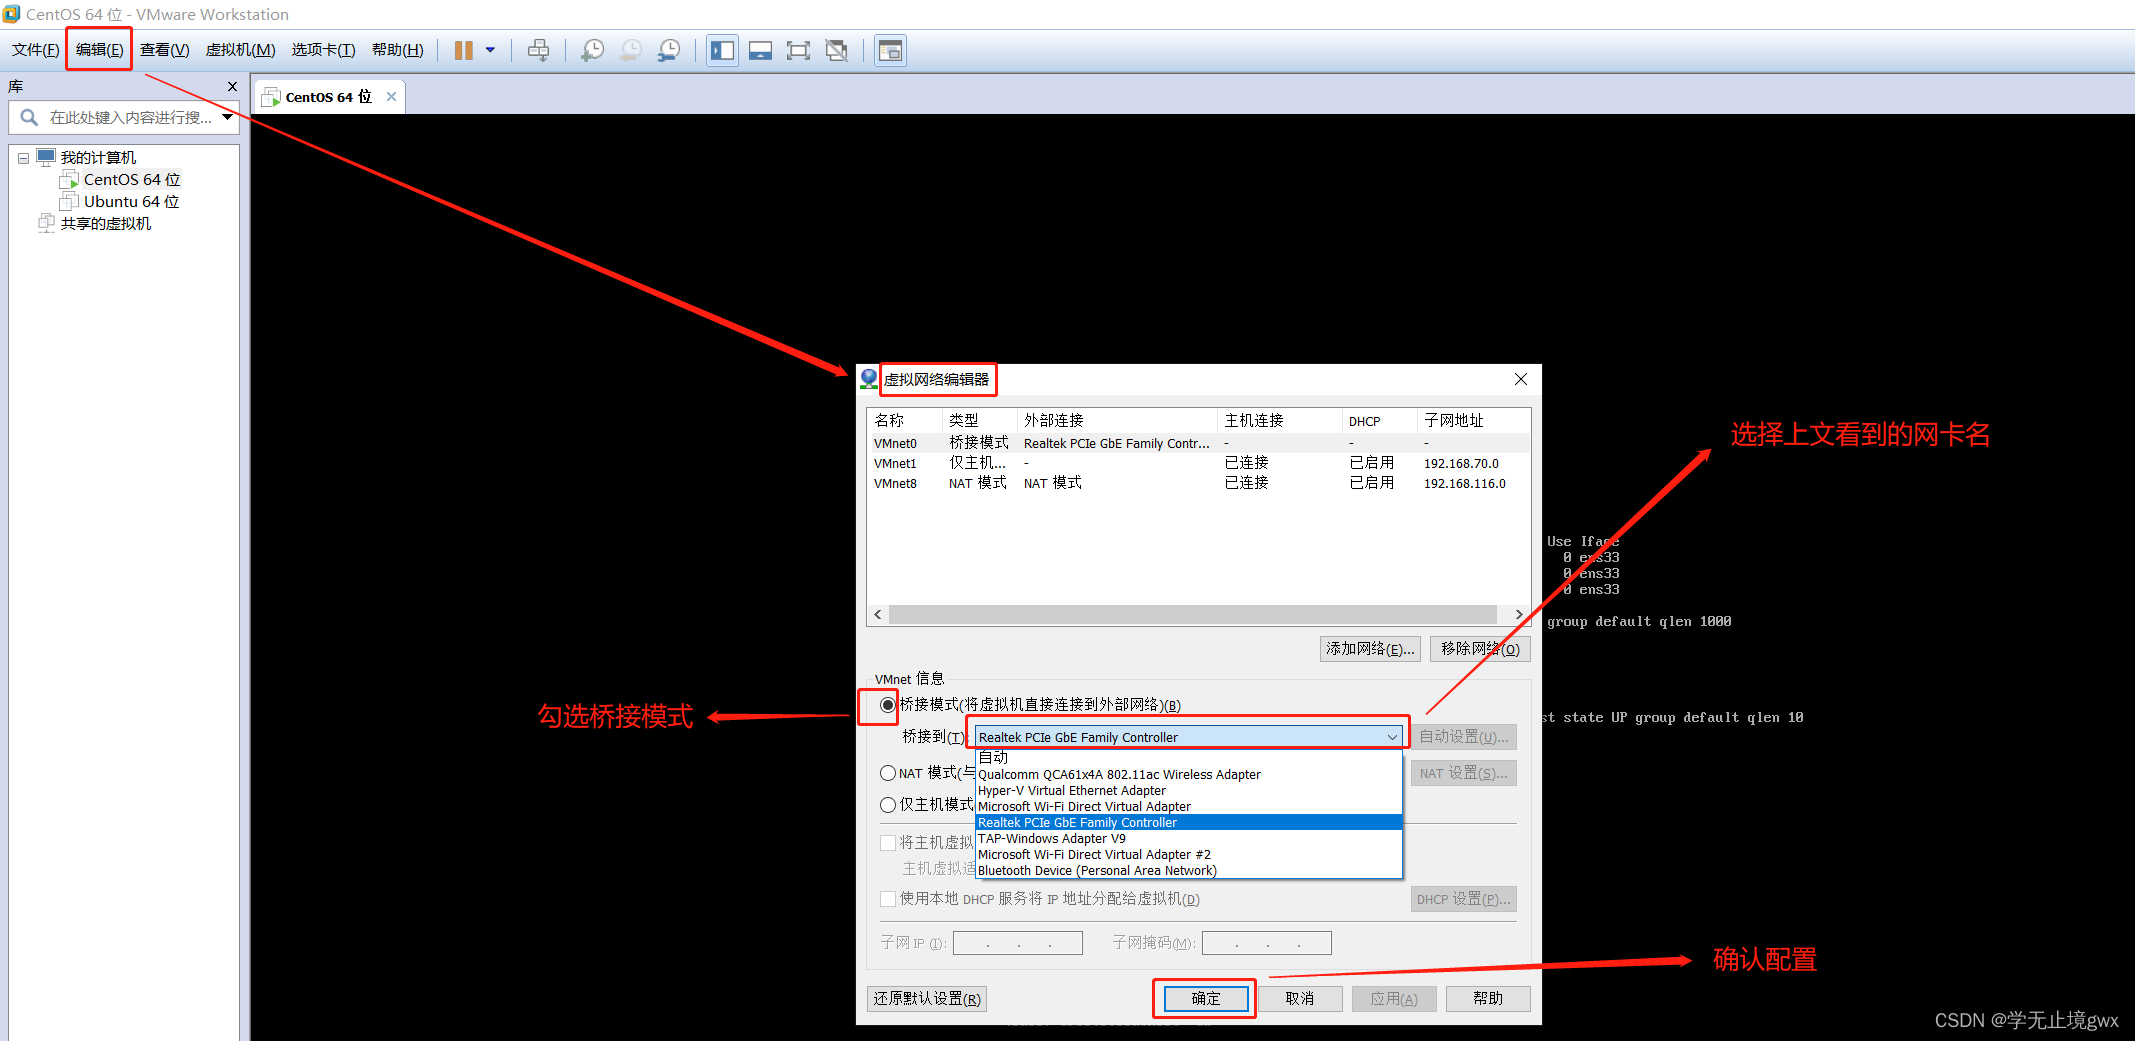Image resolution: width=2135 pixels, height=1041 pixels.
Task: Select the VMnet0 row in the network table
Action: (x=1198, y=443)
